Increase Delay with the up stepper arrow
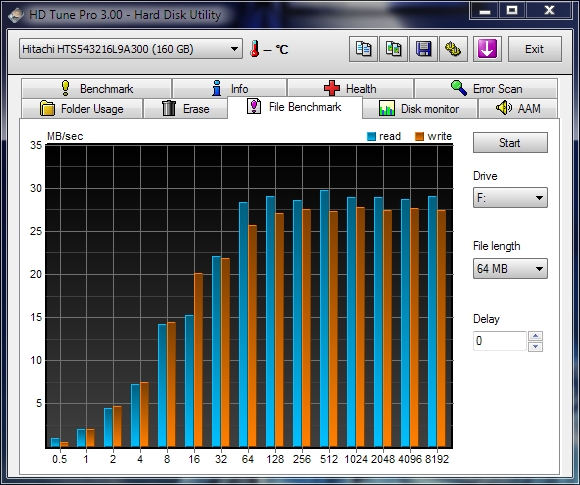This screenshot has width=580, height=485. (536, 336)
